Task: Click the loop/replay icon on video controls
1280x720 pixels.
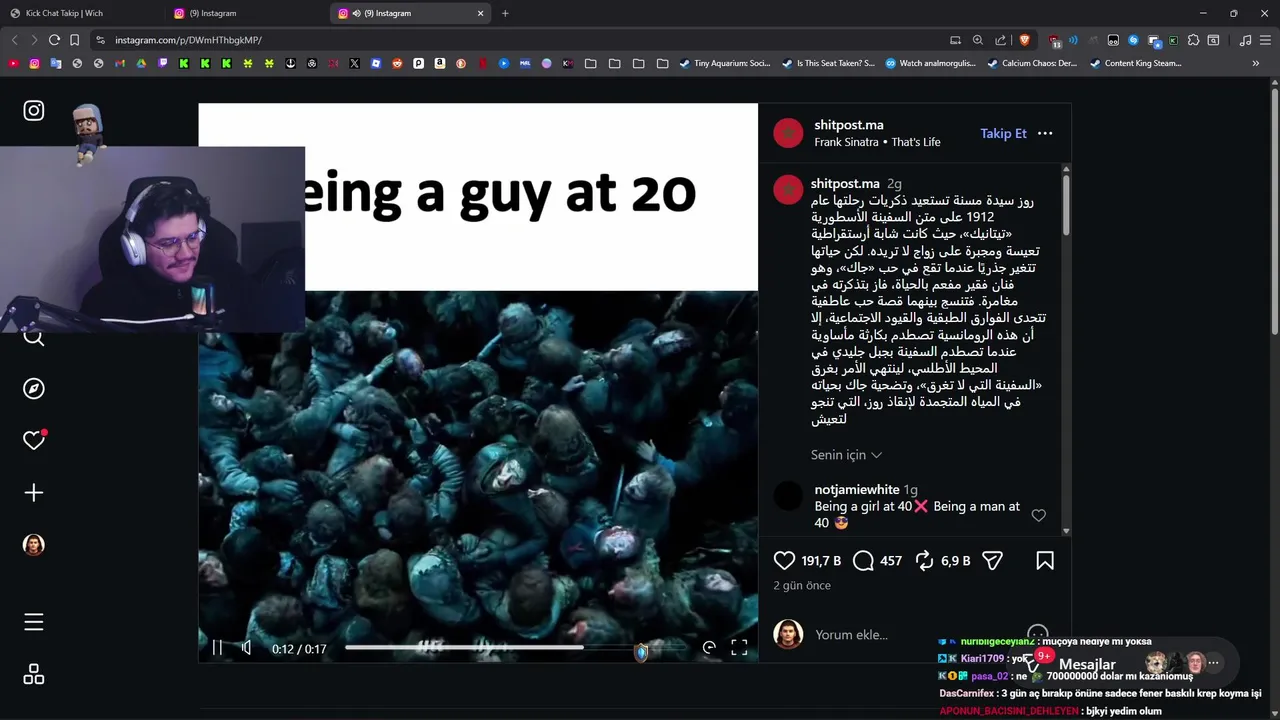Action: point(709,648)
